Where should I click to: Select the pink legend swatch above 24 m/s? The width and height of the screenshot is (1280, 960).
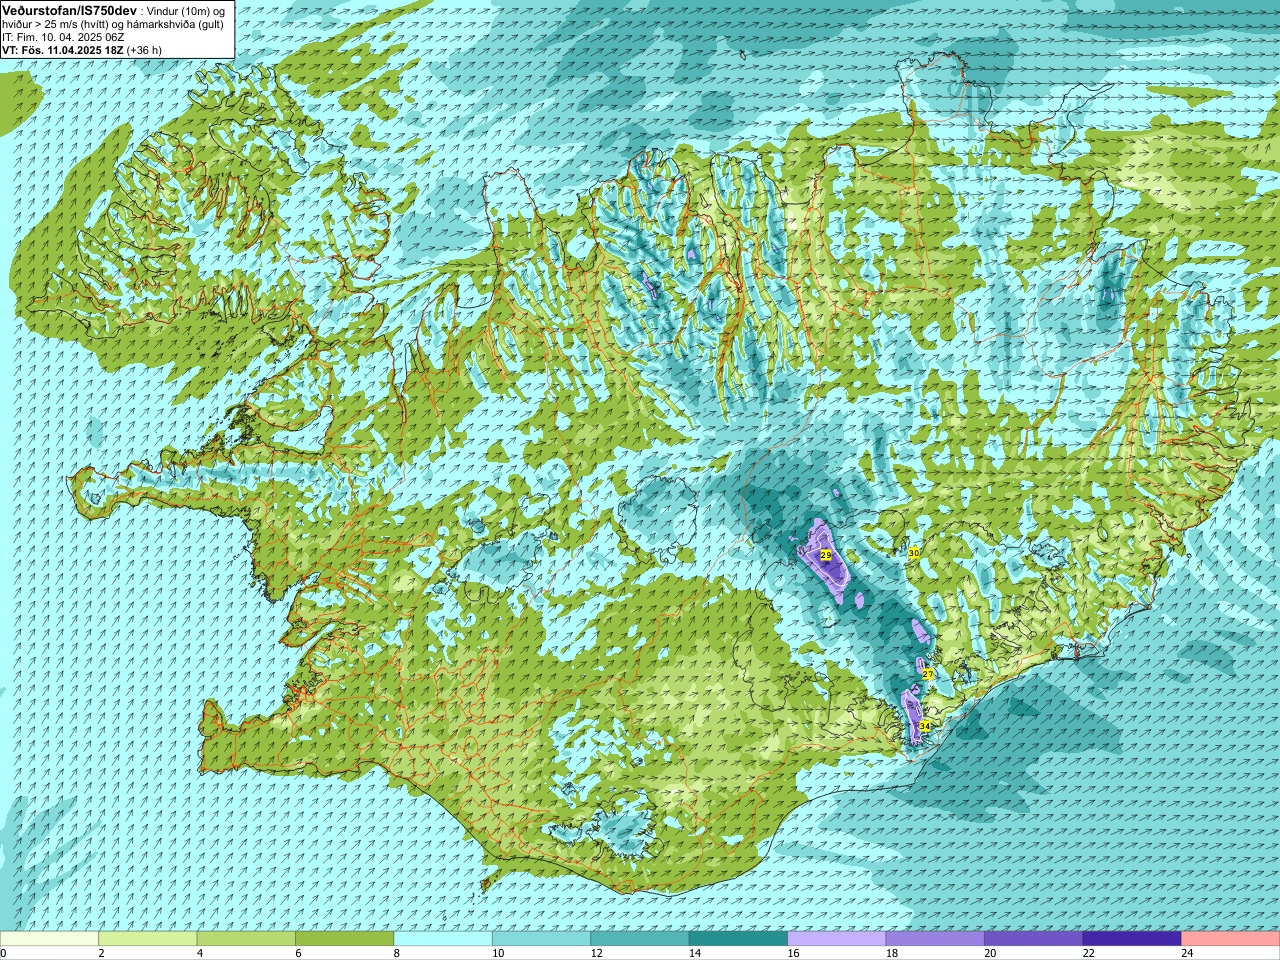[1231, 939]
